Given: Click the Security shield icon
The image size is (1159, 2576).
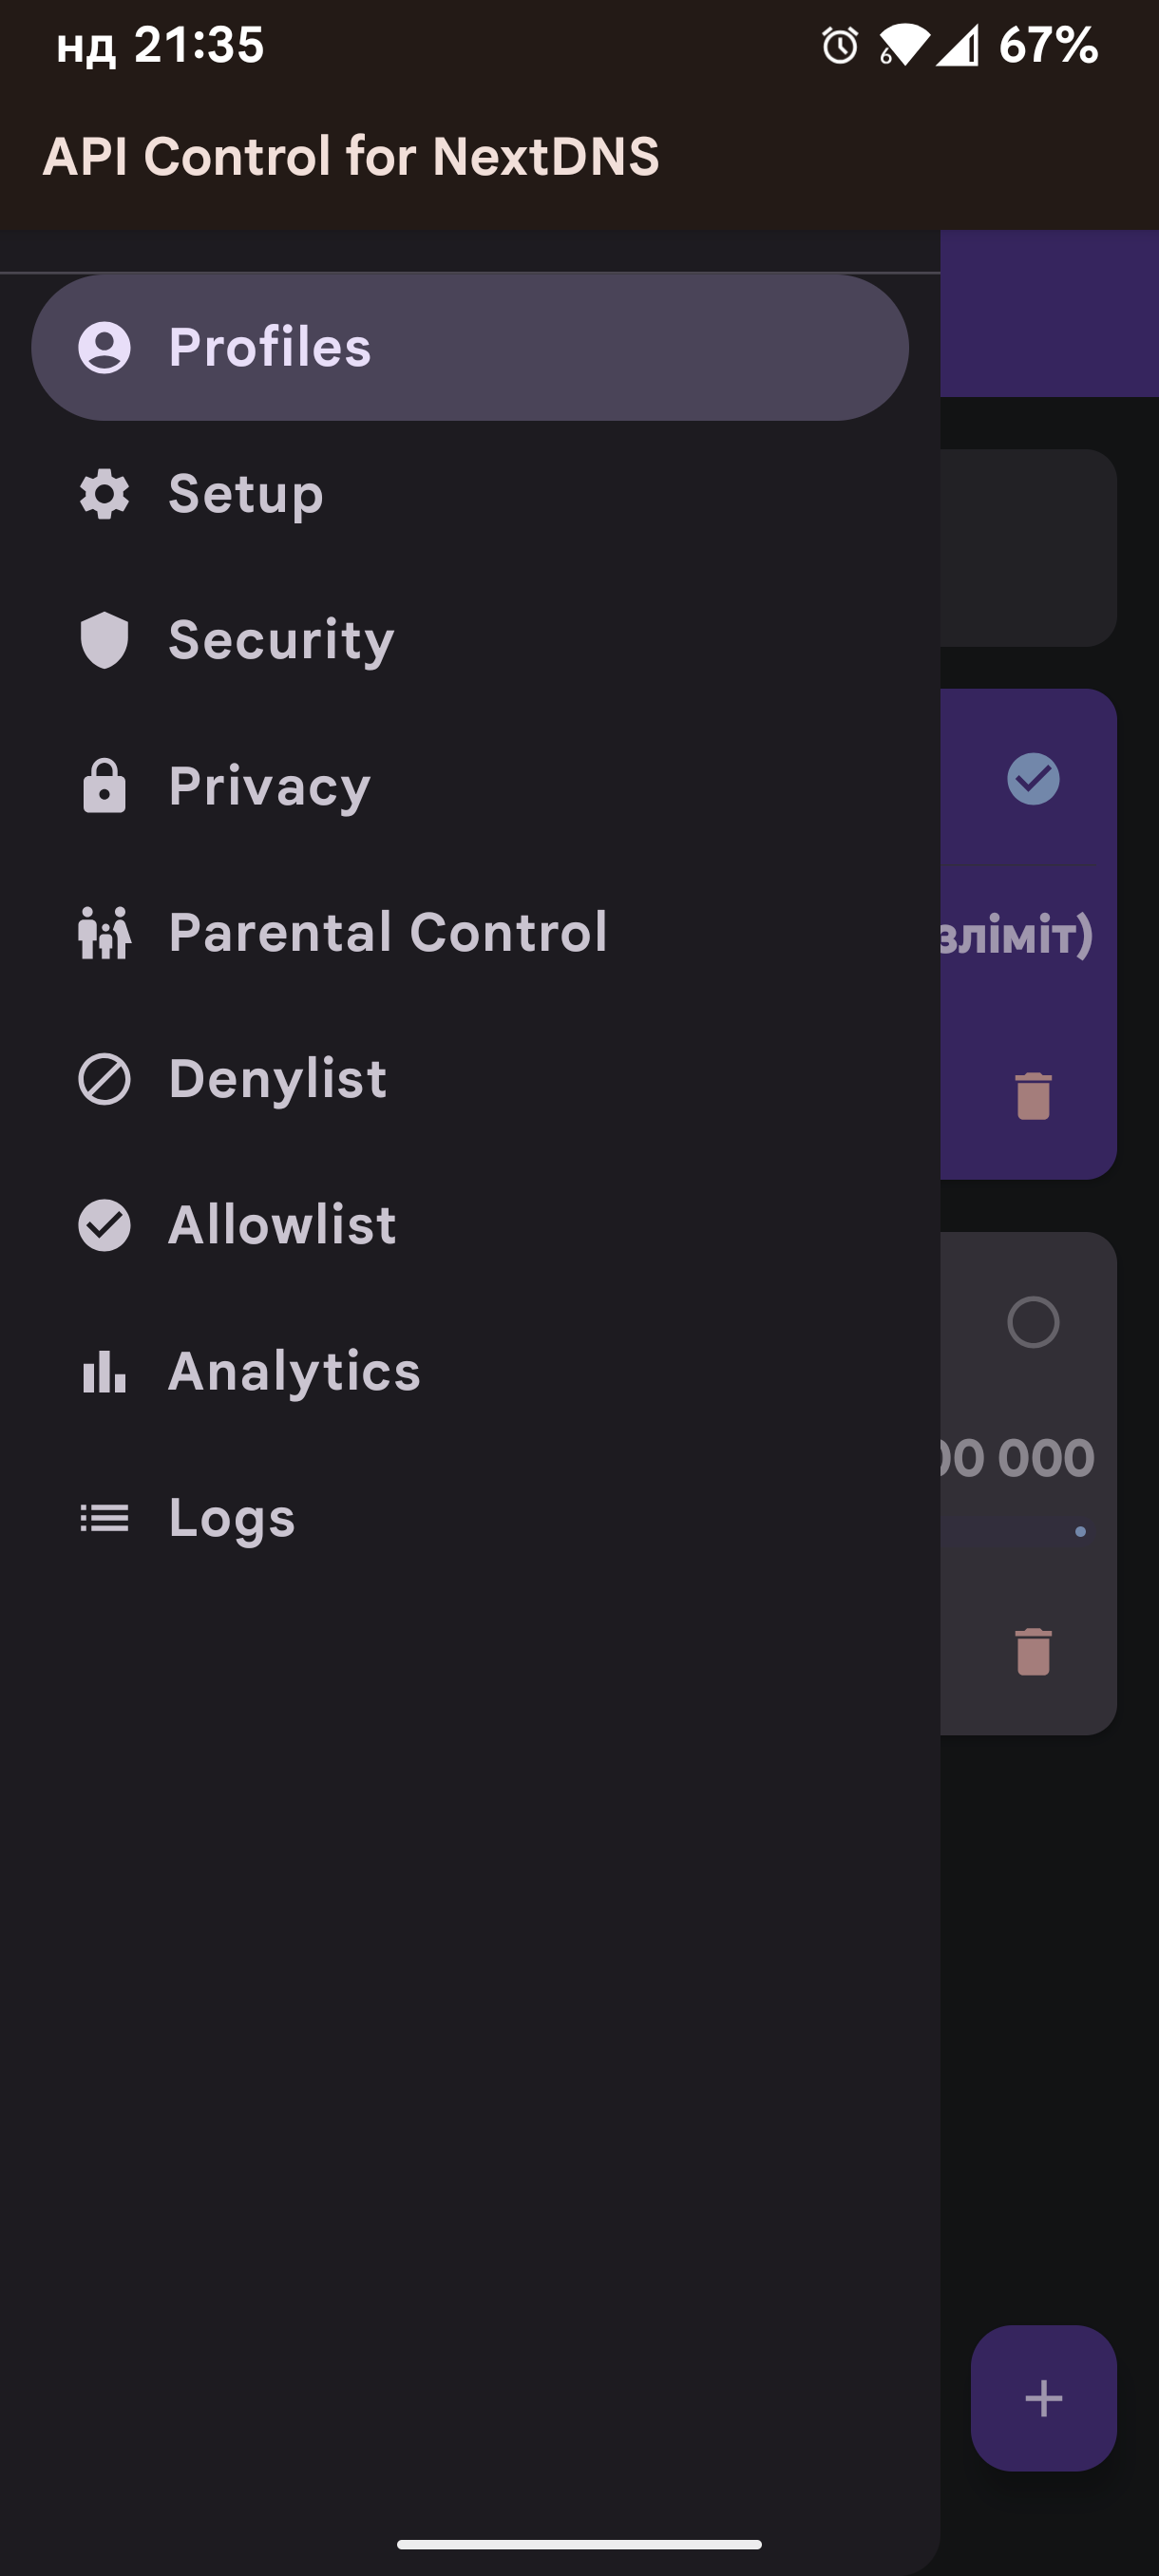Looking at the screenshot, I should (104, 640).
